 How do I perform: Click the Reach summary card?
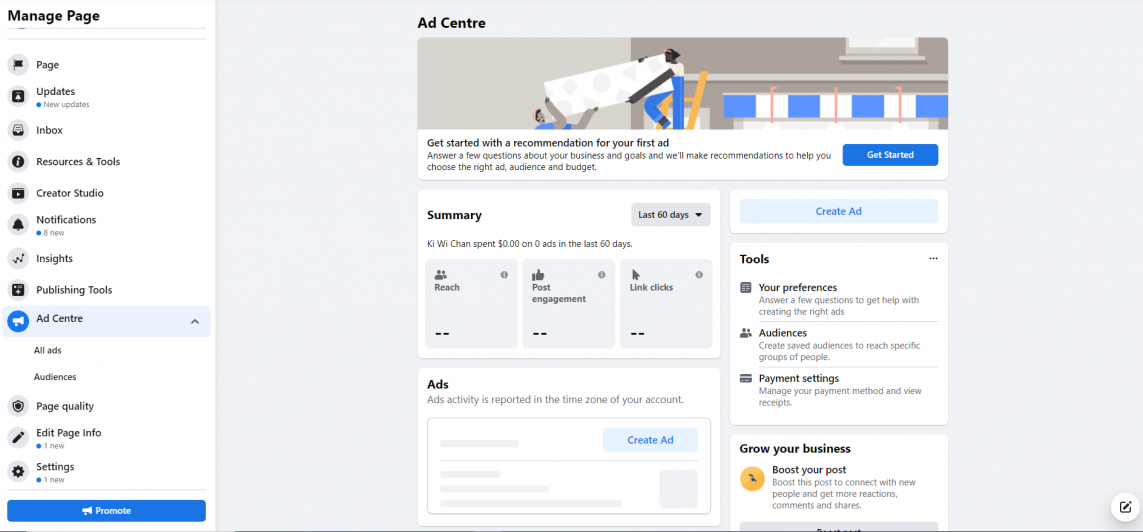(471, 304)
